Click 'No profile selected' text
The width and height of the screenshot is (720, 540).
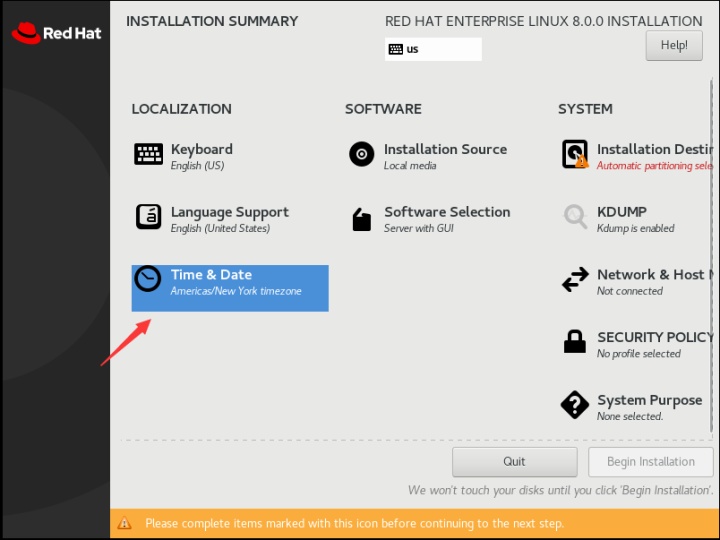click(x=639, y=354)
